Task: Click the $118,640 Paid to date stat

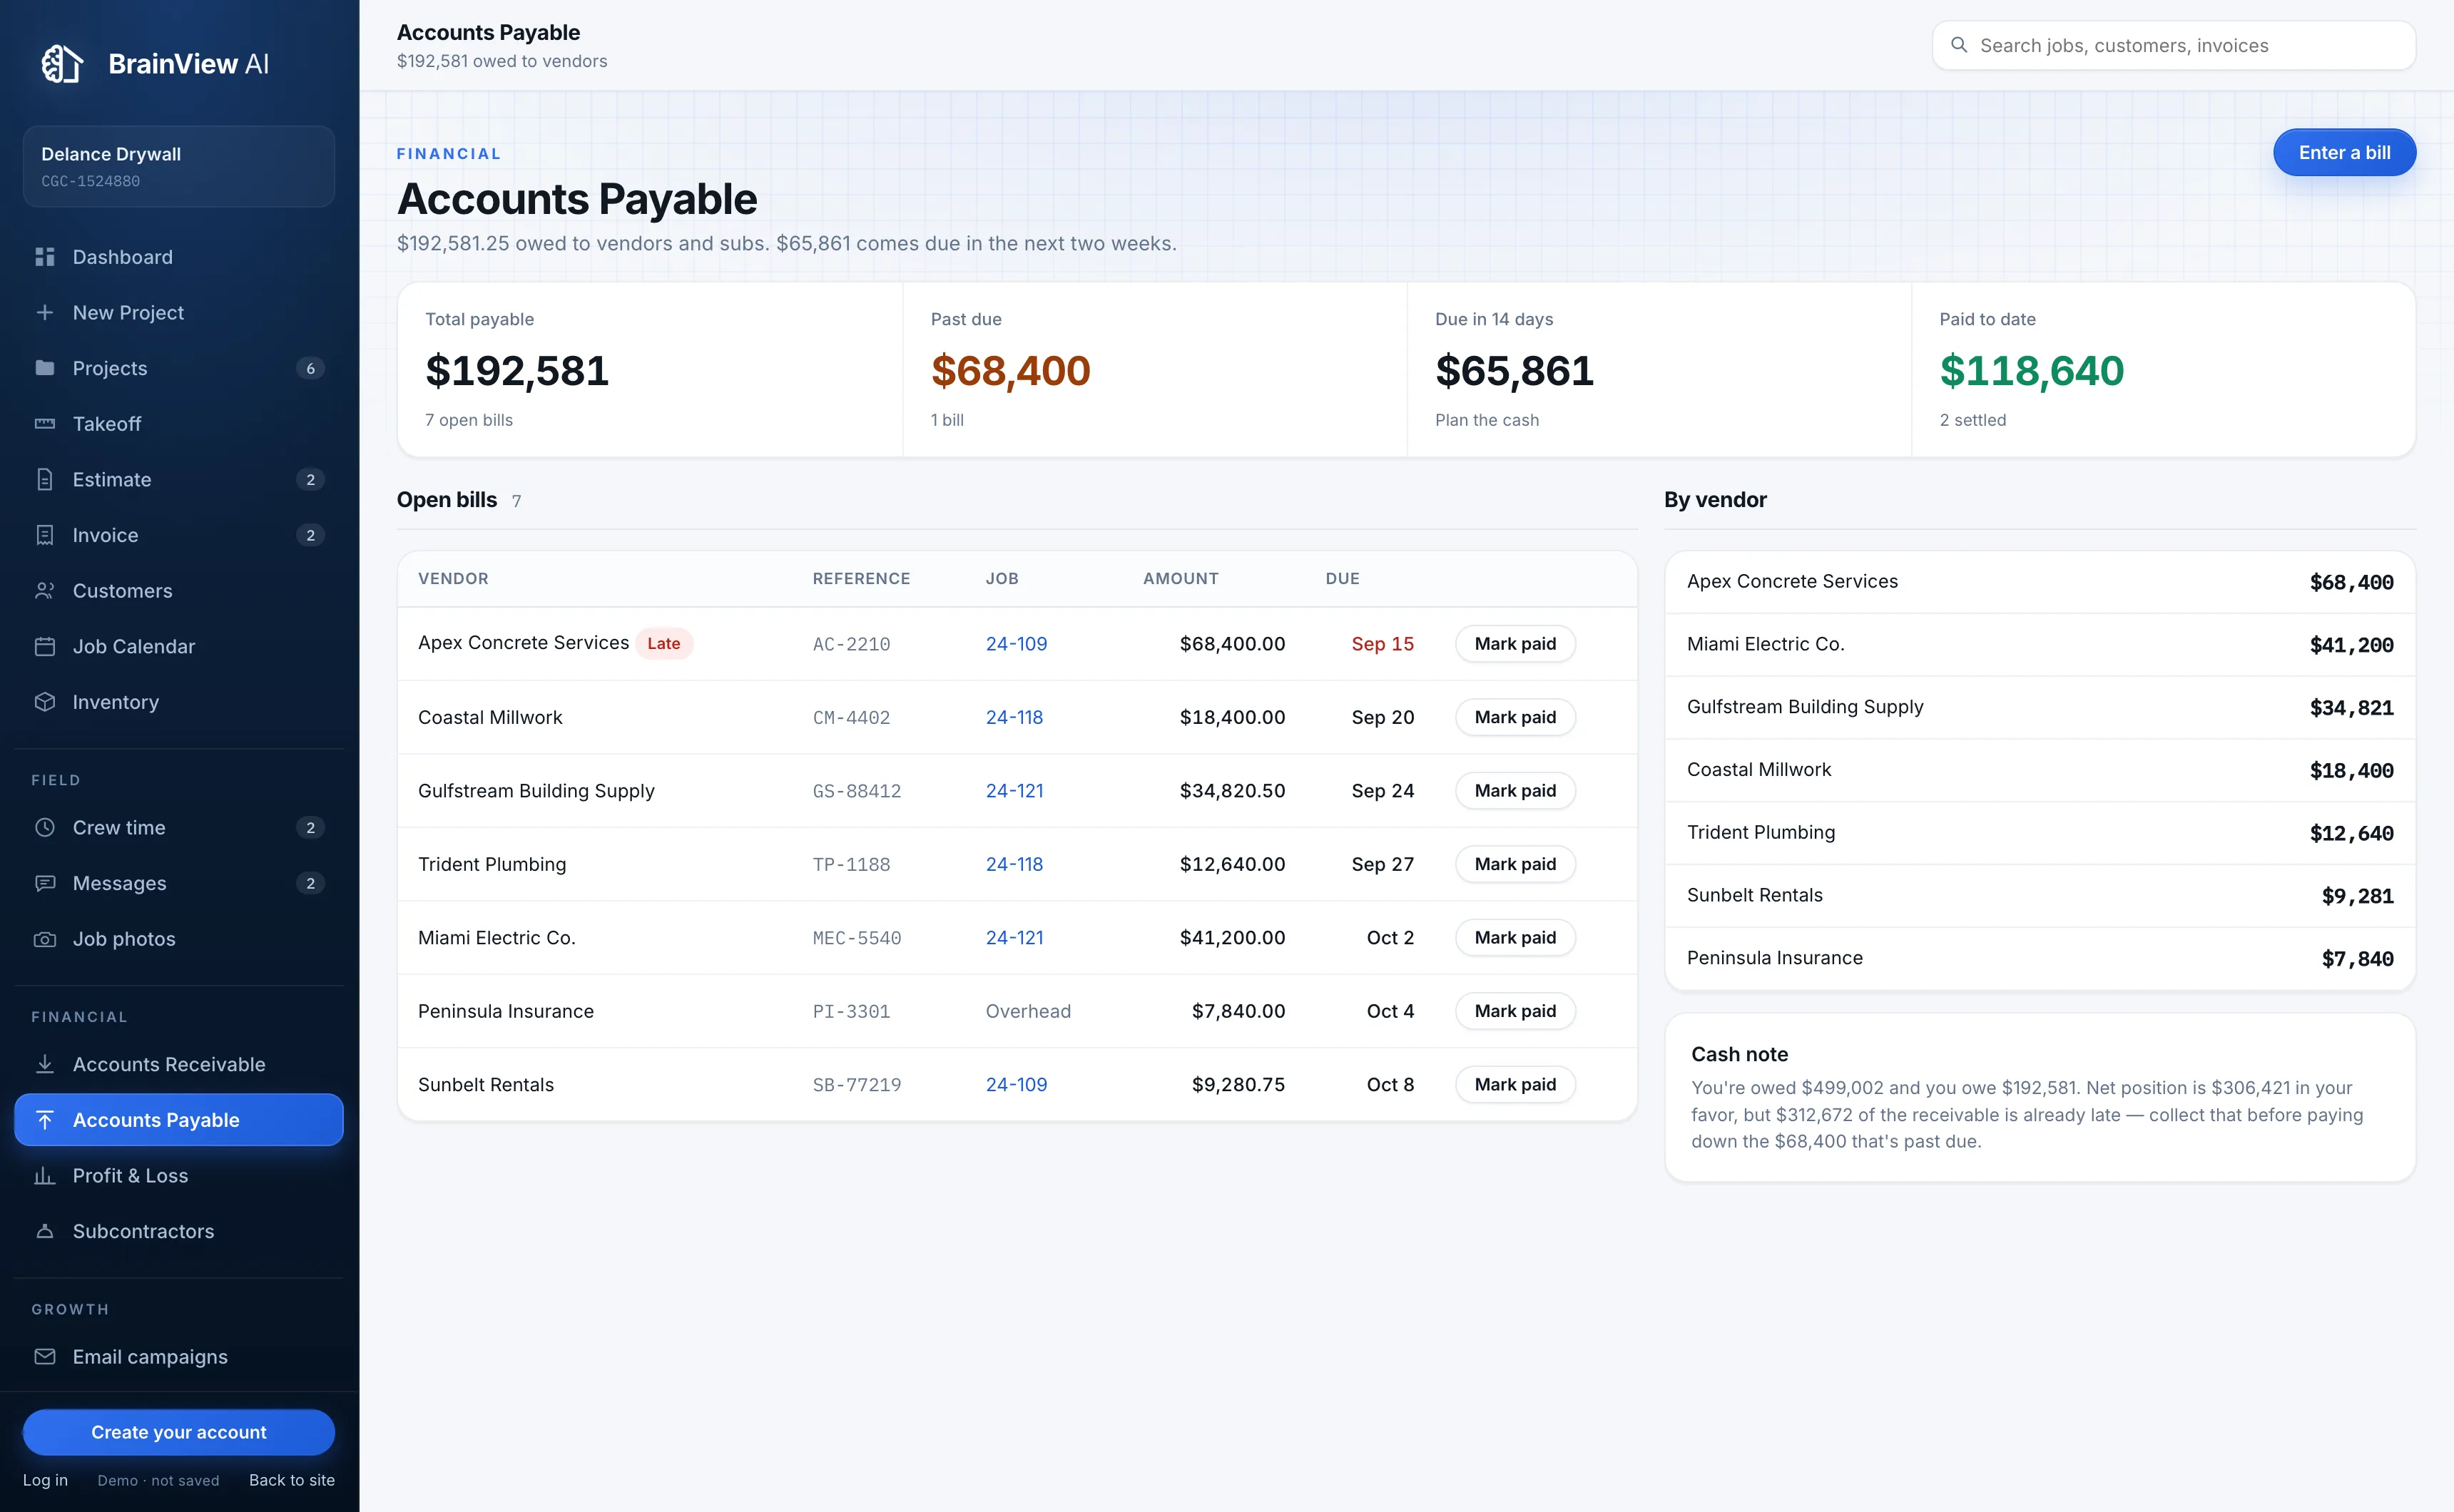Action: [x=2031, y=371]
